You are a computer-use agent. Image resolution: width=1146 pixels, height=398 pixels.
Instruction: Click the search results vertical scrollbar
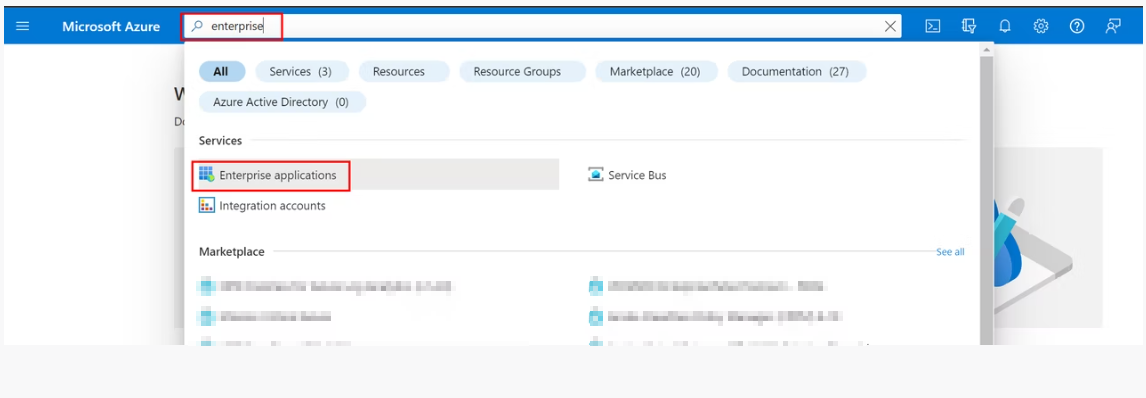point(986,201)
